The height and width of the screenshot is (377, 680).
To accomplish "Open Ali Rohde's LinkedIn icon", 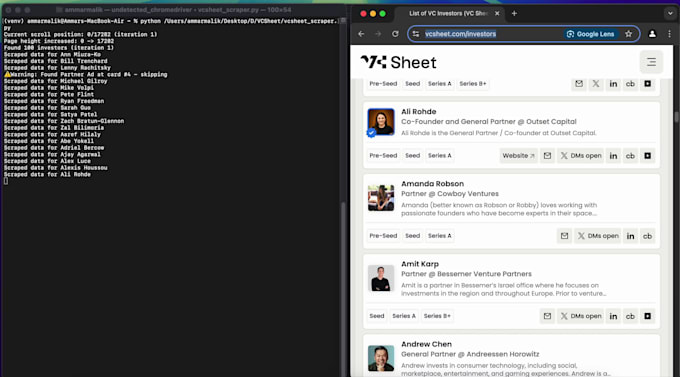I will coord(613,156).
